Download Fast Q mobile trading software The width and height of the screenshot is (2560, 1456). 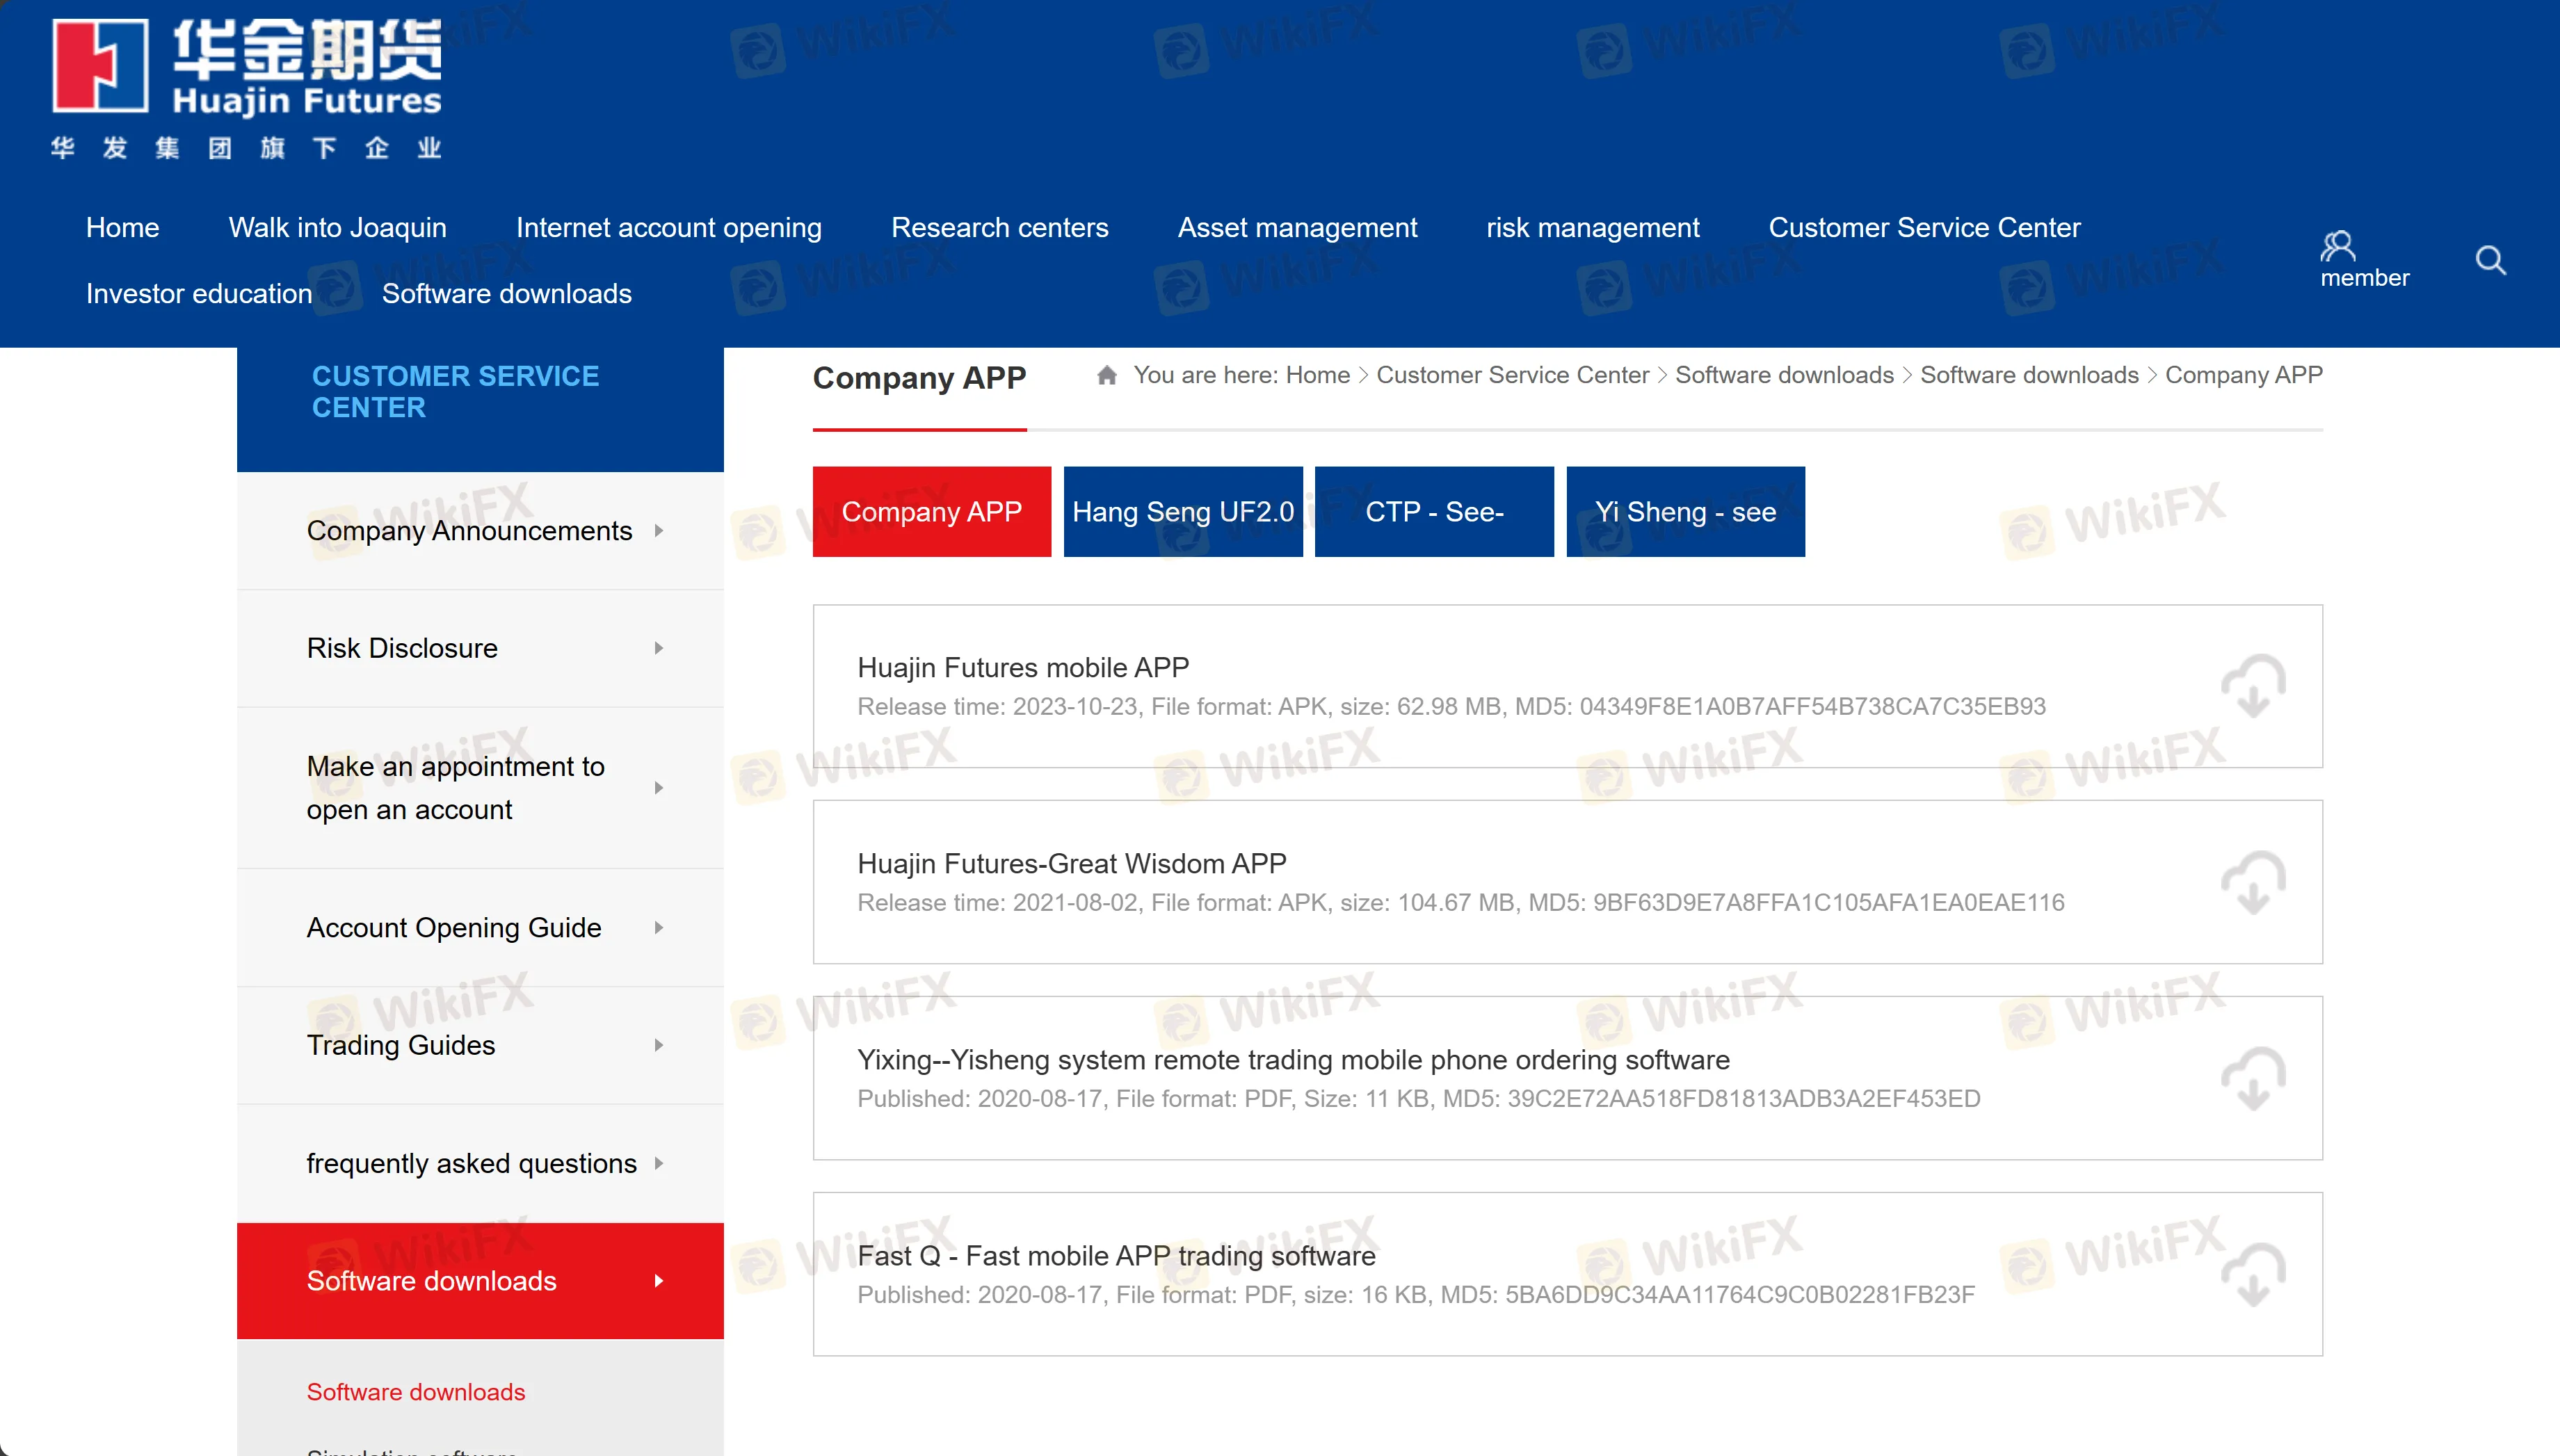[x=2253, y=1274]
